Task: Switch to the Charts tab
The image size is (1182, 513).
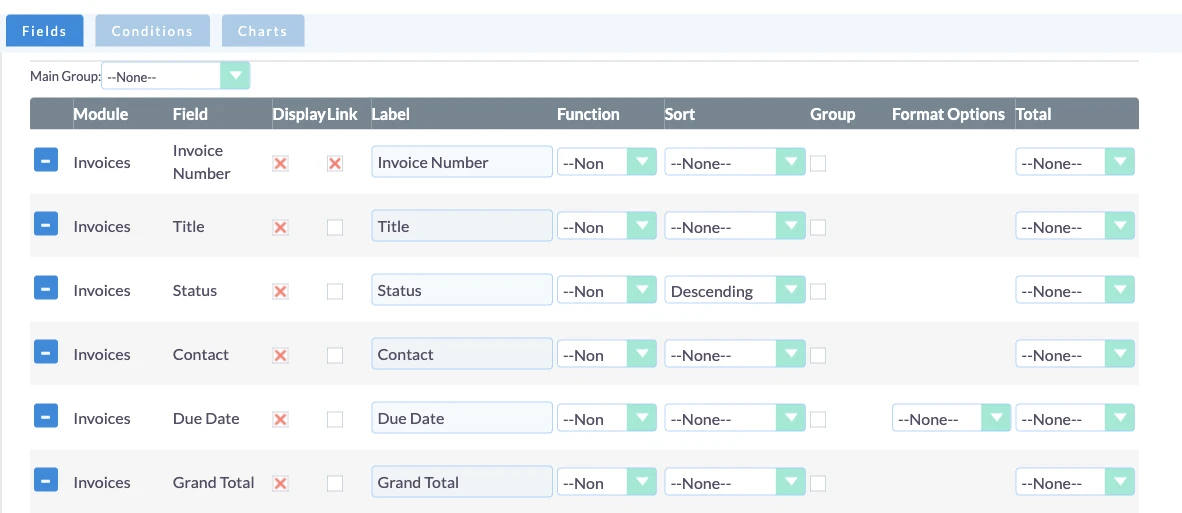Action: [x=263, y=31]
